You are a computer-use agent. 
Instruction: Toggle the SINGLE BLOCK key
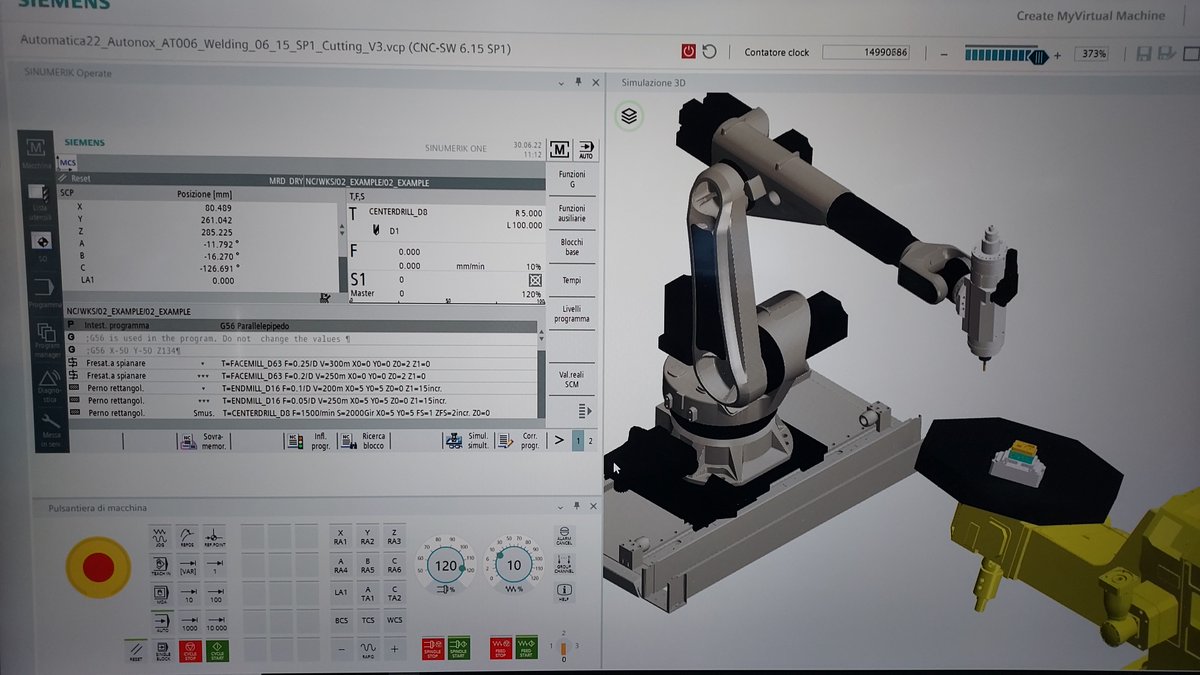click(161, 650)
